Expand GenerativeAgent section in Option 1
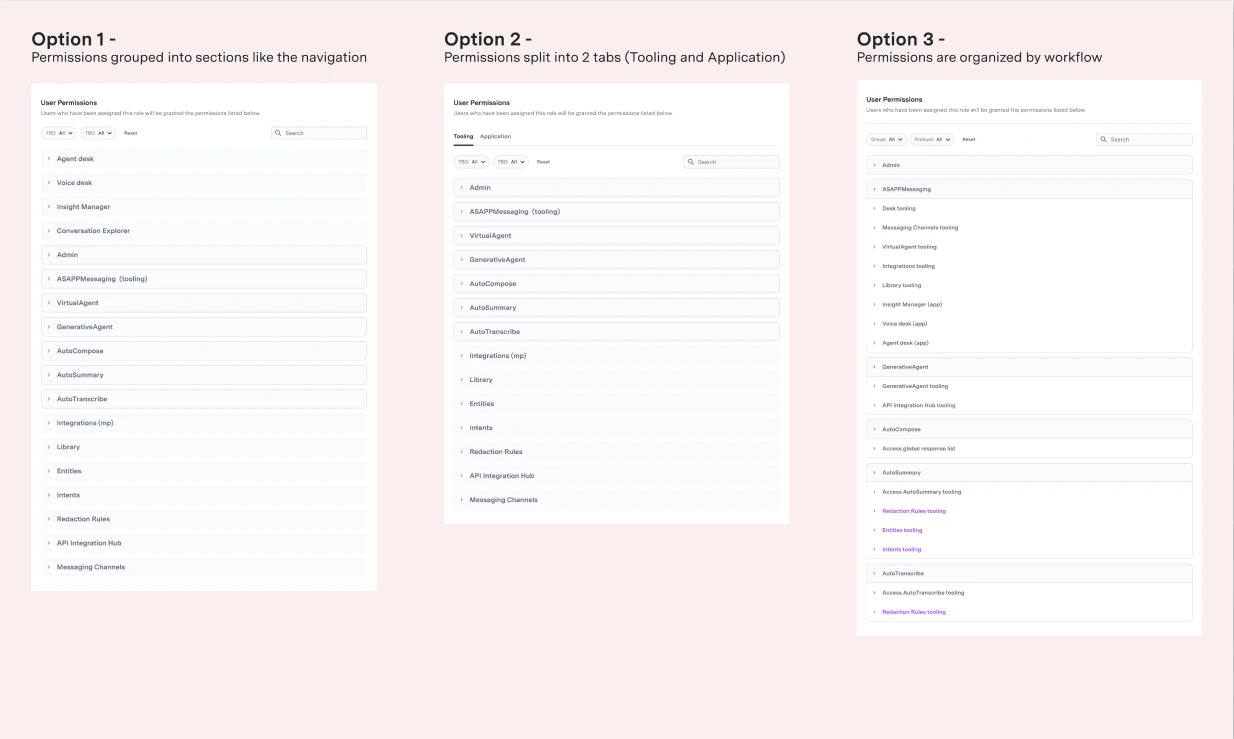Viewport: 1234px width, 739px height. pyautogui.click(x=204, y=327)
